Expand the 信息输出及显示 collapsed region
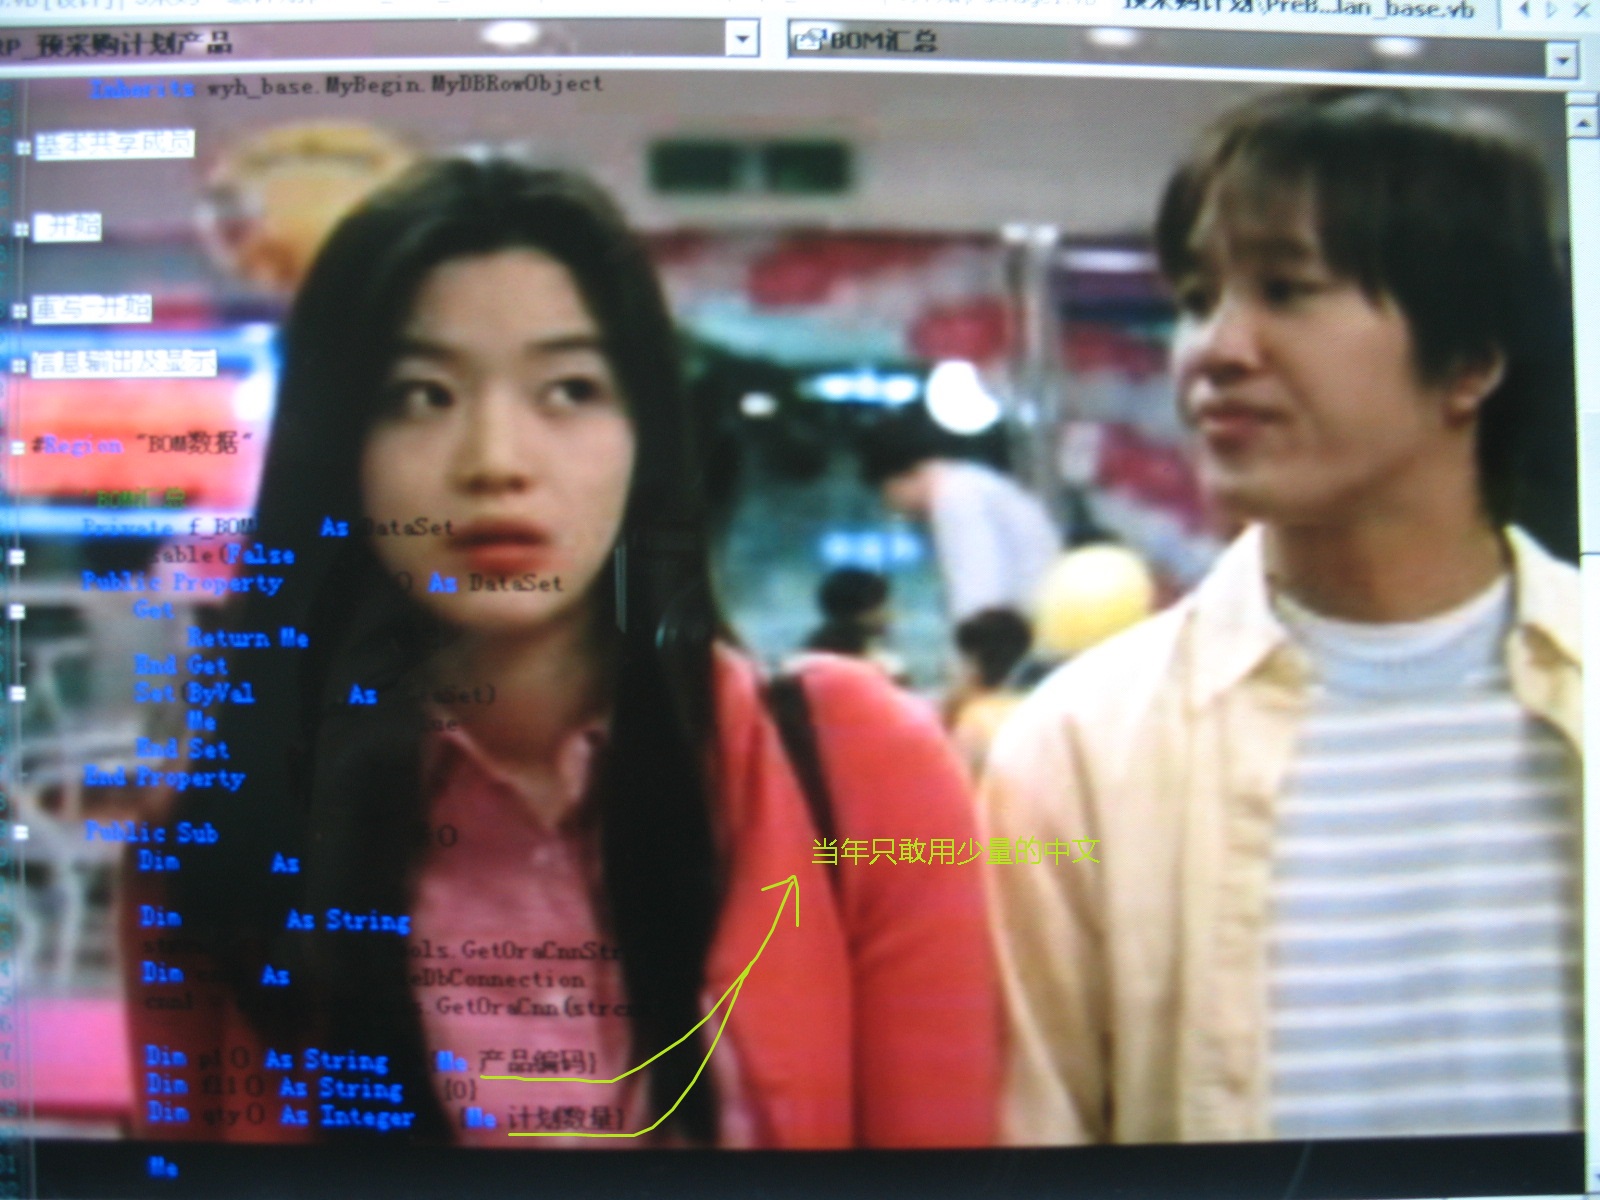The image size is (1600, 1200). 19,366
